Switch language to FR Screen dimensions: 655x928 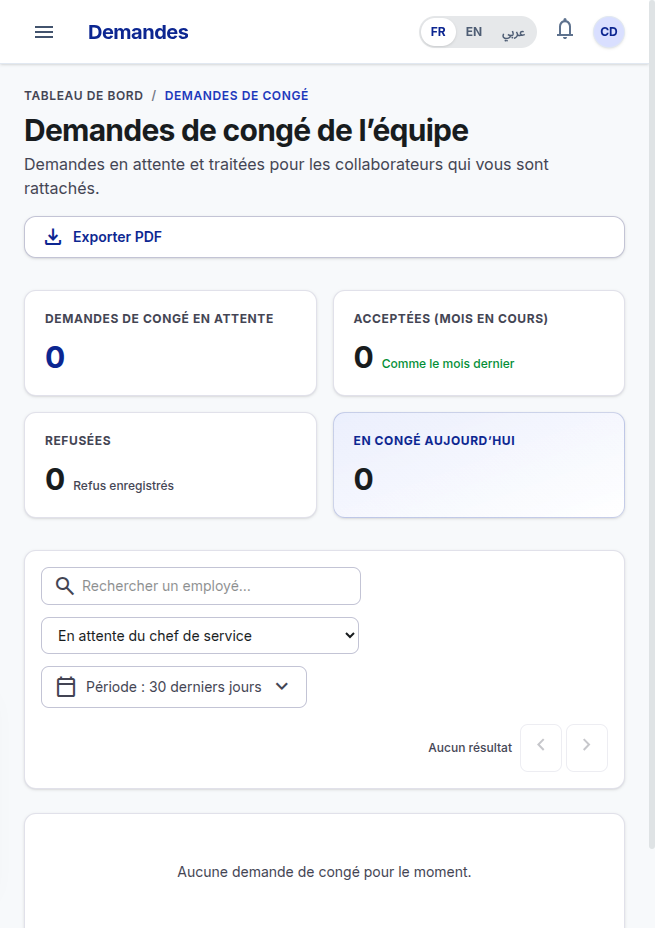[438, 32]
